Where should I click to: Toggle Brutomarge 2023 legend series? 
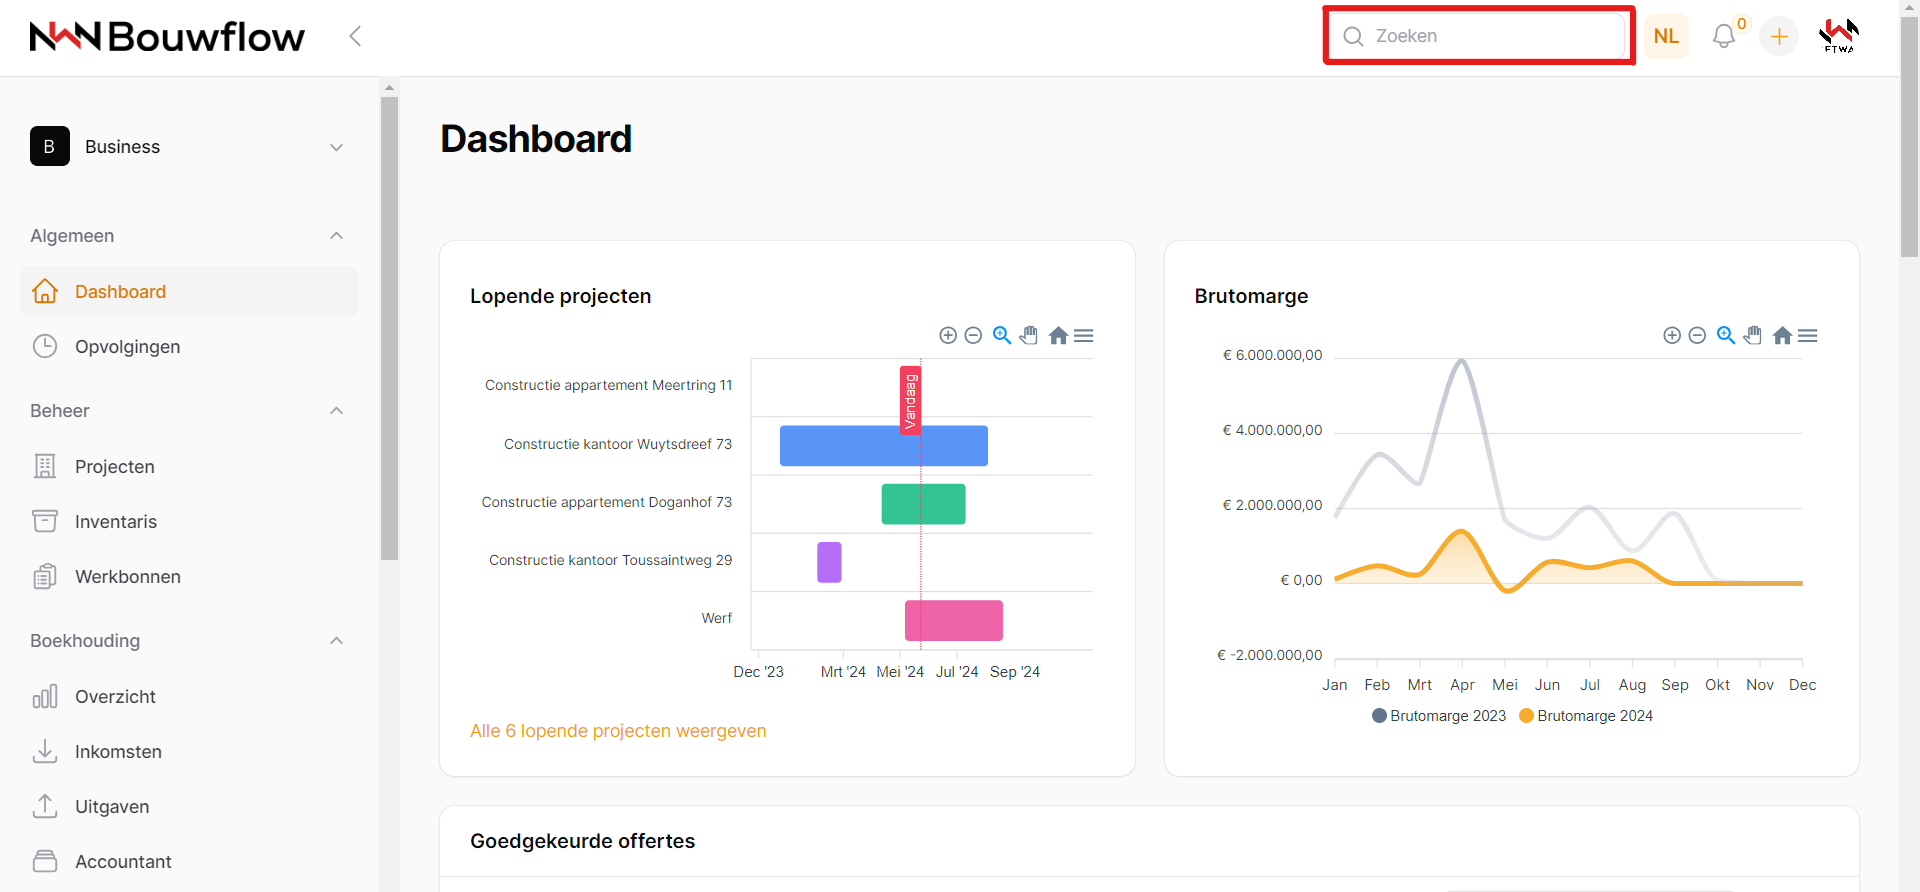point(1439,716)
